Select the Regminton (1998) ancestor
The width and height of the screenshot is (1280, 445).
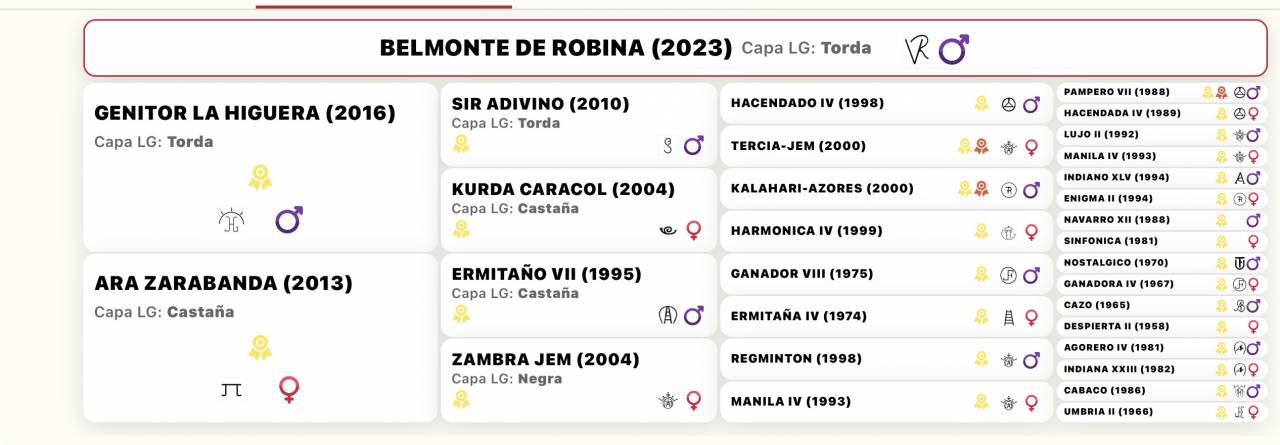pyautogui.click(x=791, y=359)
